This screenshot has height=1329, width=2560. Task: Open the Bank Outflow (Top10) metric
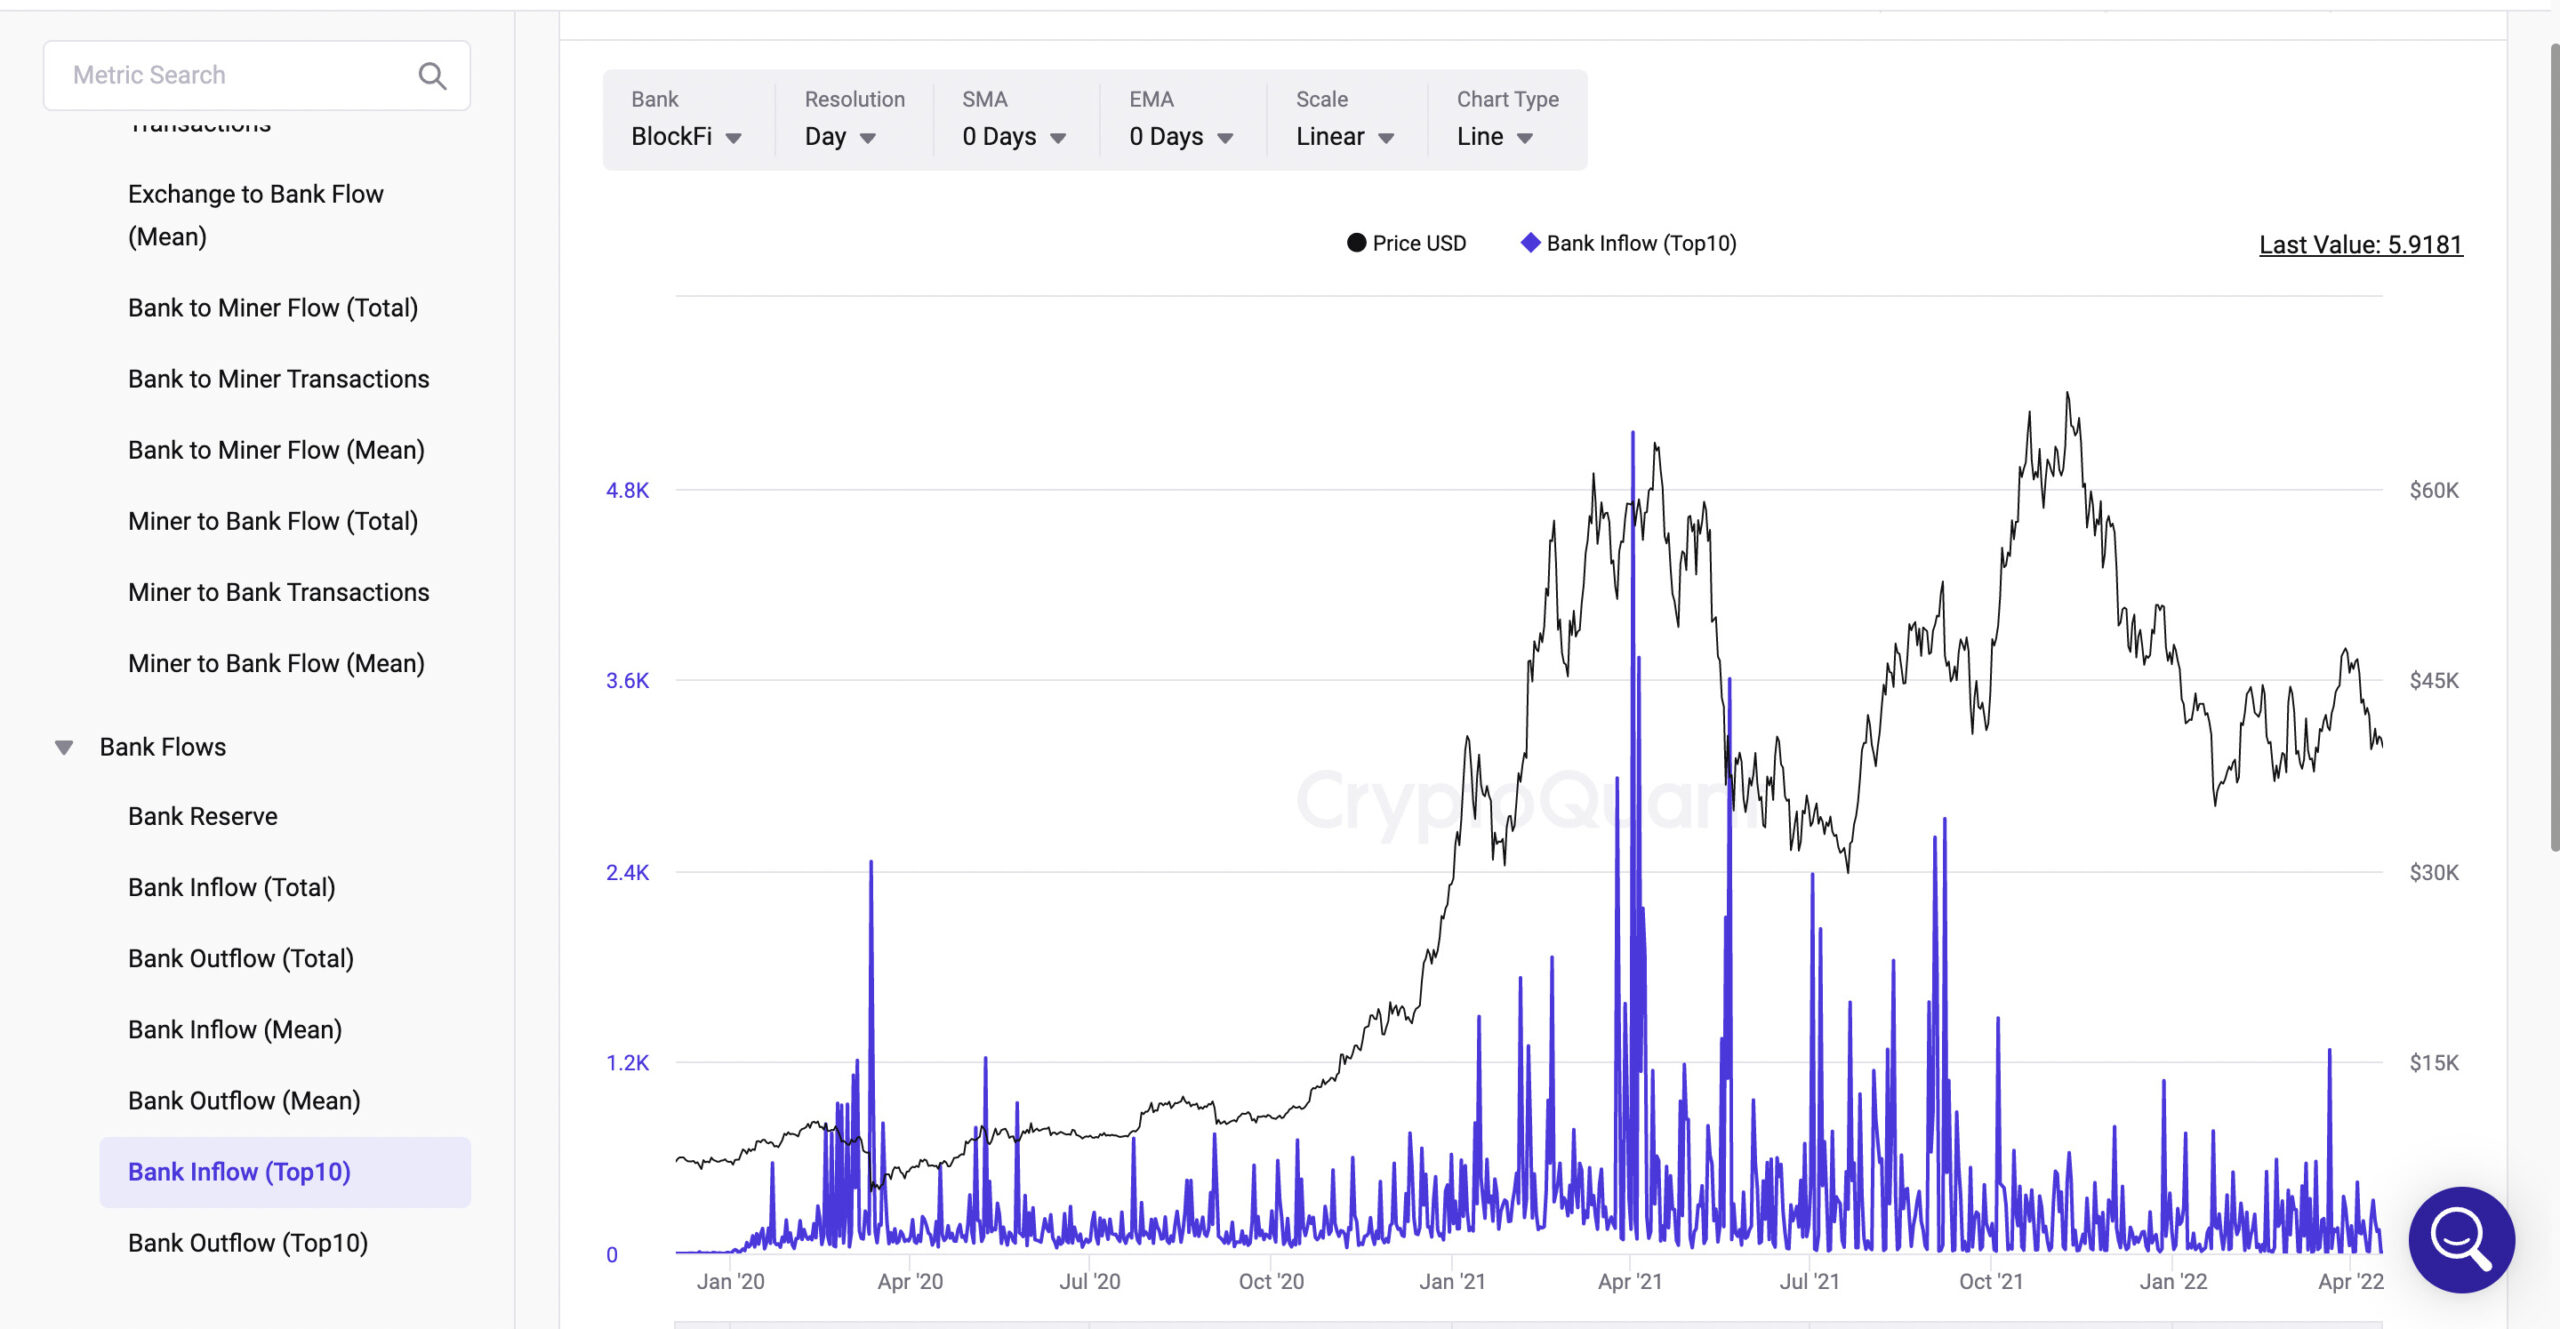click(x=248, y=1243)
